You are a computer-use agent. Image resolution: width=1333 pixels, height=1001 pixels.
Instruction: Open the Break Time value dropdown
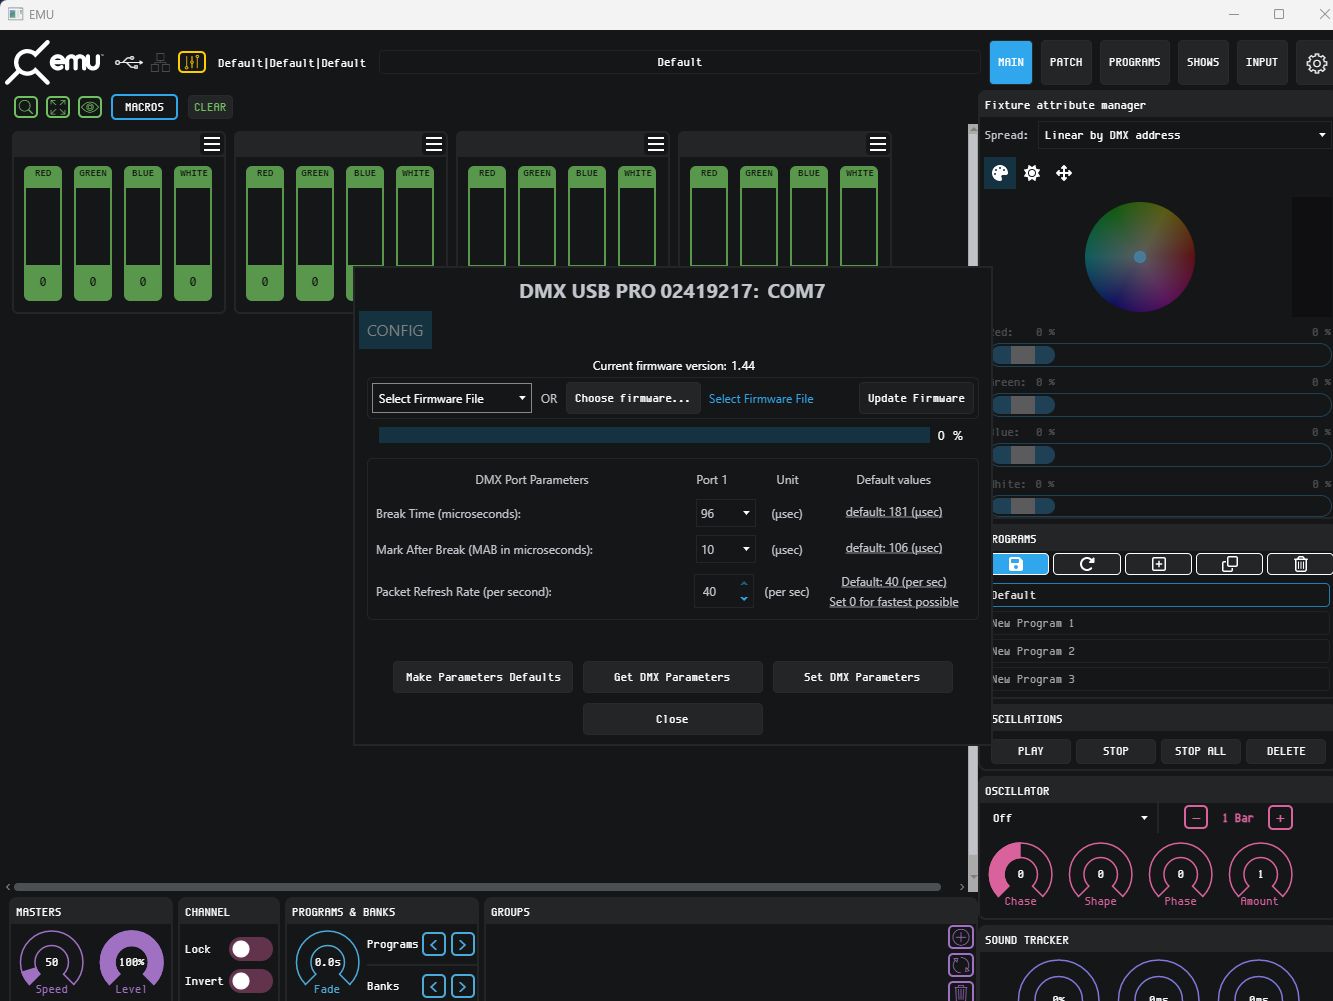coord(726,513)
